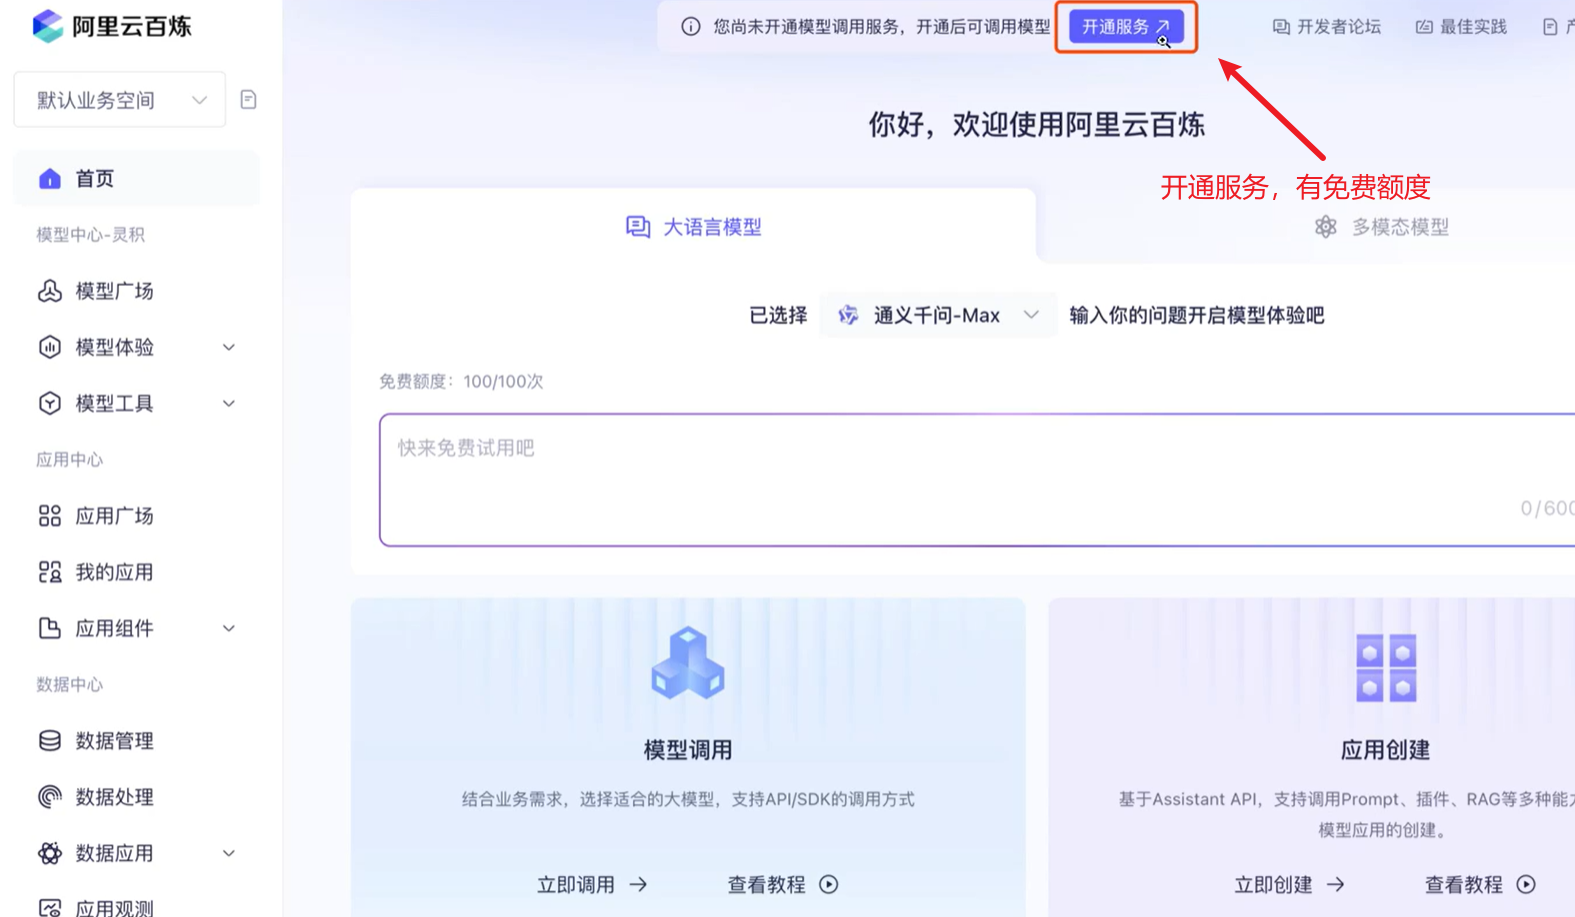Click arrow icon next to 立即调用
The width and height of the screenshot is (1575, 917).
(638, 884)
